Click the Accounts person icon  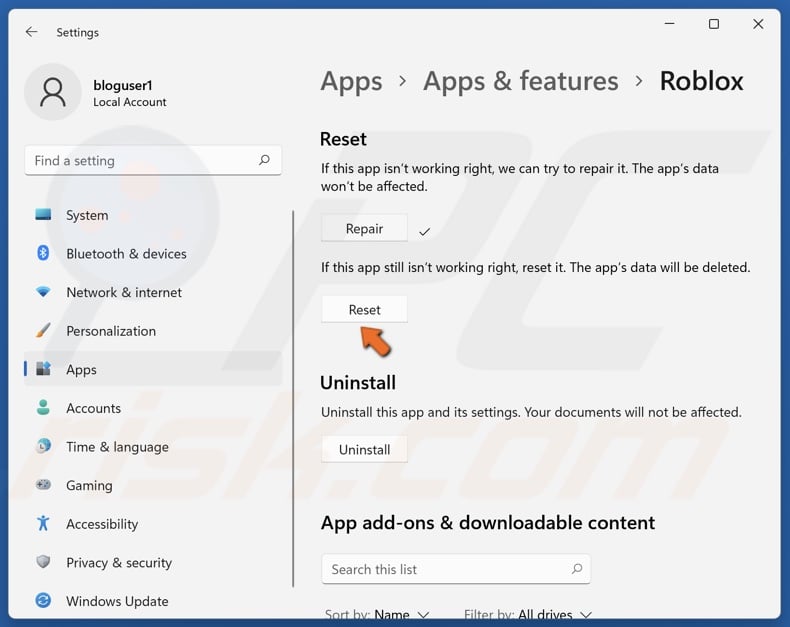[43, 408]
